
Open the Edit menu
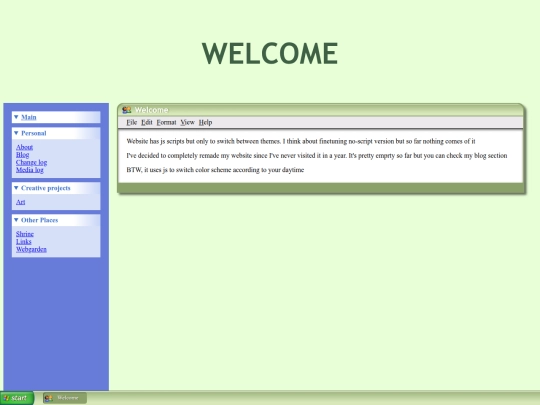(x=147, y=122)
